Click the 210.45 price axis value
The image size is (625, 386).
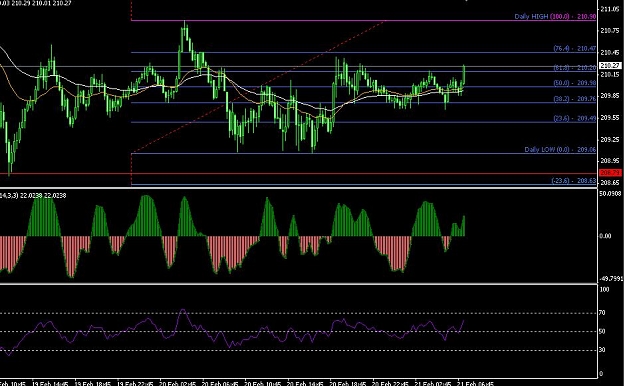(610, 53)
